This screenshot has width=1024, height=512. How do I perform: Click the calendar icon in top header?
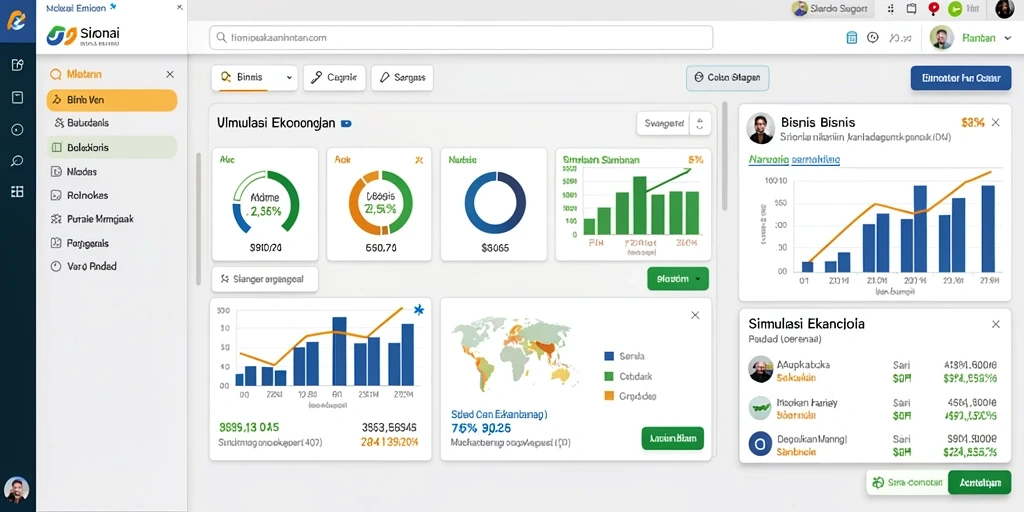(x=852, y=38)
